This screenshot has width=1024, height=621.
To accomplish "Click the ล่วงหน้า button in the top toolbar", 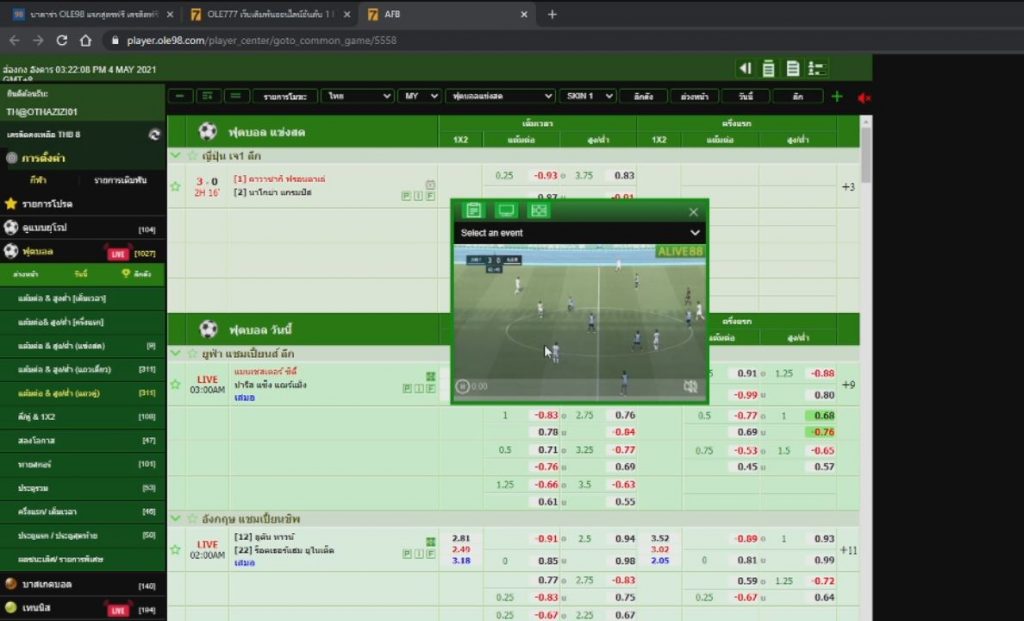I will pyautogui.click(x=695, y=96).
